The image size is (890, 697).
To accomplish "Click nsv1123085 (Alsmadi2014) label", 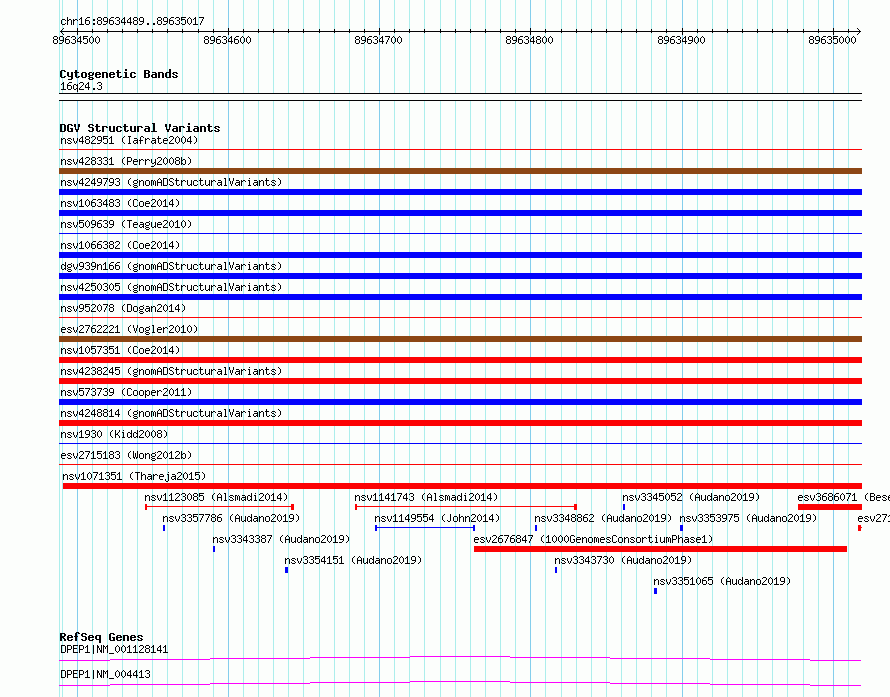I will (216, 497).
